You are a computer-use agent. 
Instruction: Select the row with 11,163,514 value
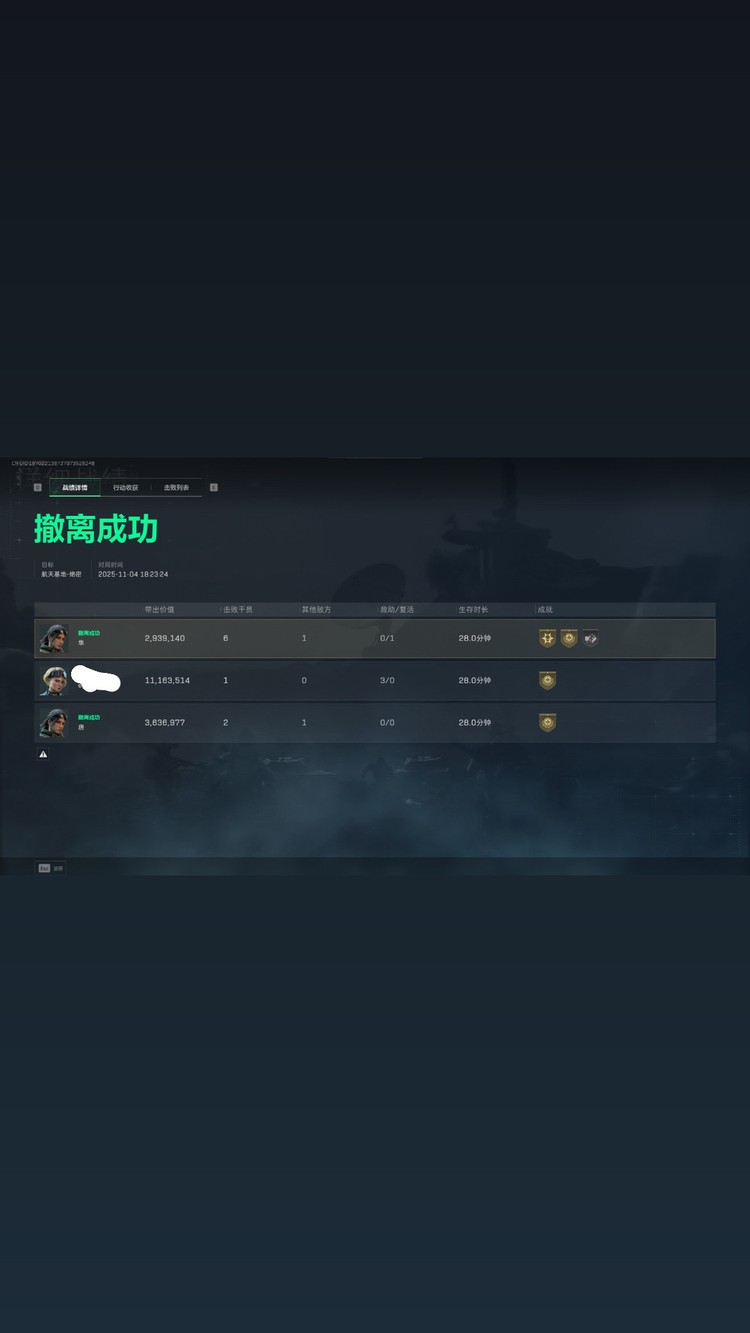(x=375, y=680)
